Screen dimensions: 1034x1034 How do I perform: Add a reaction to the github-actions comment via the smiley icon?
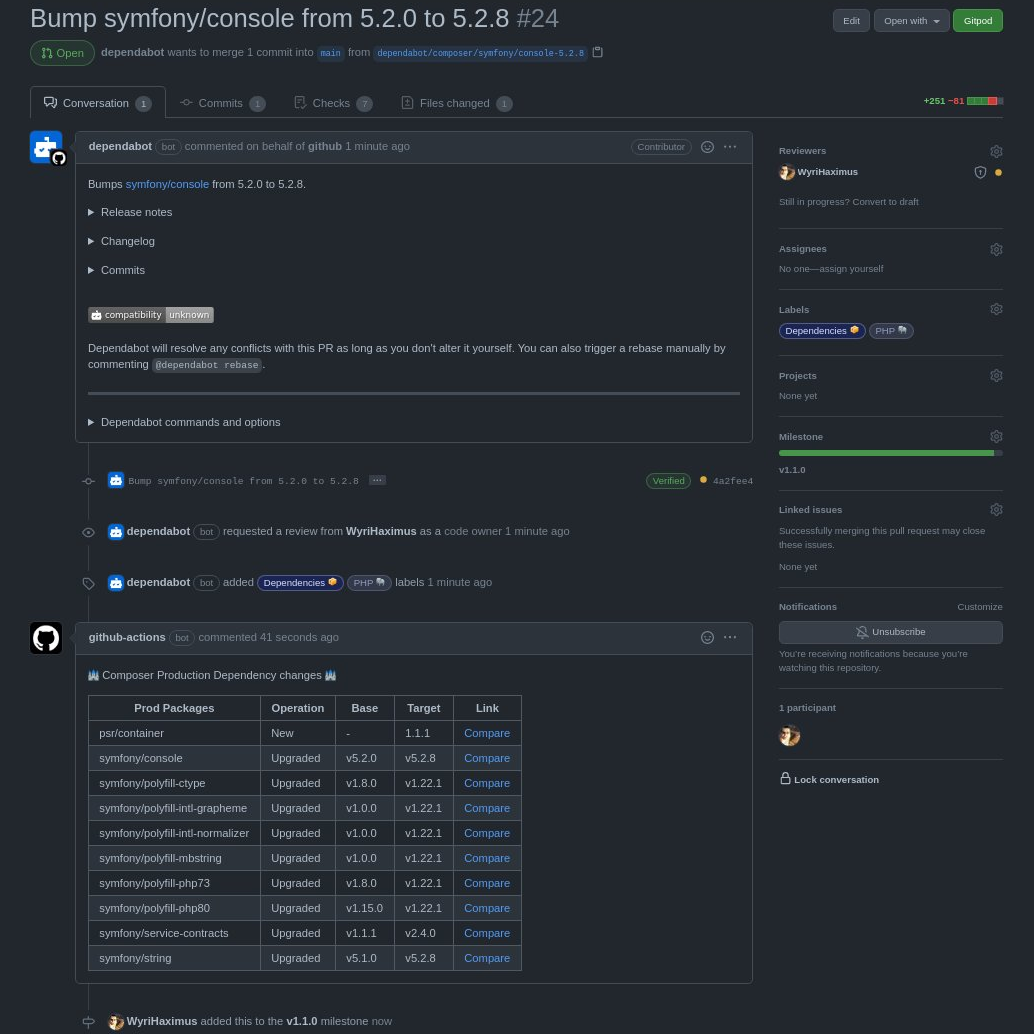(707, 638)
